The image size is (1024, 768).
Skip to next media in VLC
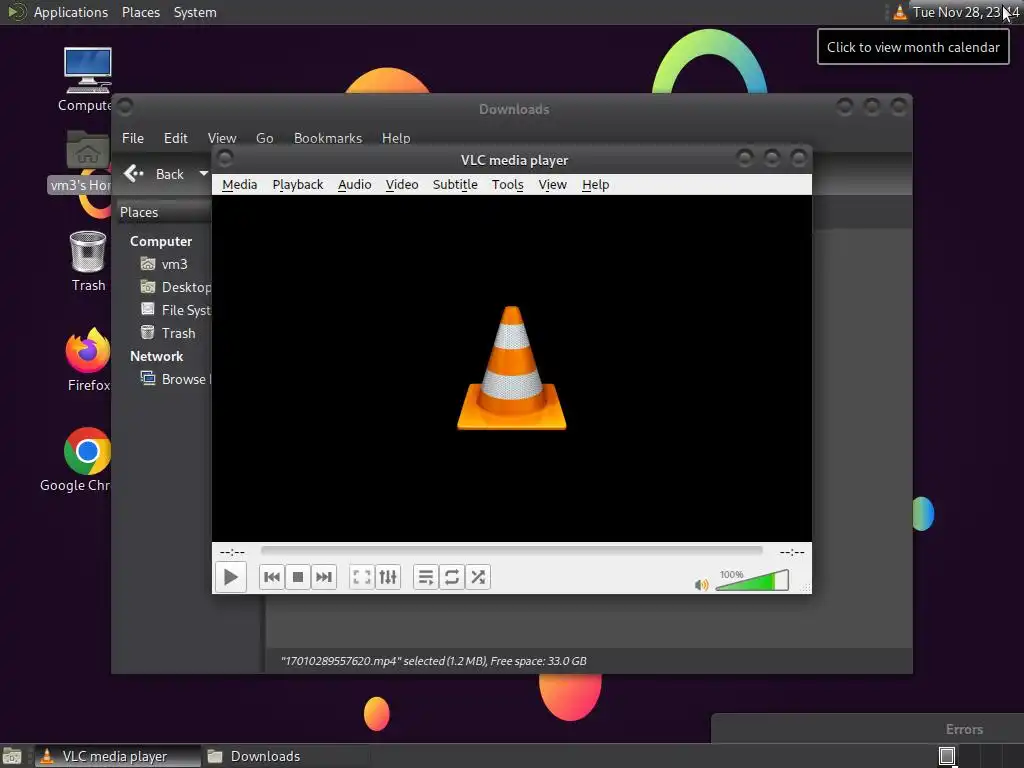click(x=324, y=577)
